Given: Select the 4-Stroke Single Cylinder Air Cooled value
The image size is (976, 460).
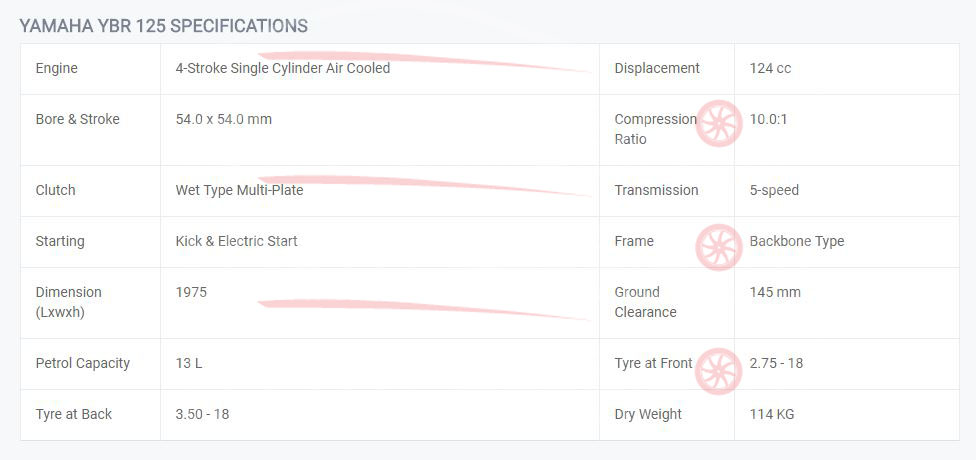Looking at the screenshot, I should tap(283, 68).
